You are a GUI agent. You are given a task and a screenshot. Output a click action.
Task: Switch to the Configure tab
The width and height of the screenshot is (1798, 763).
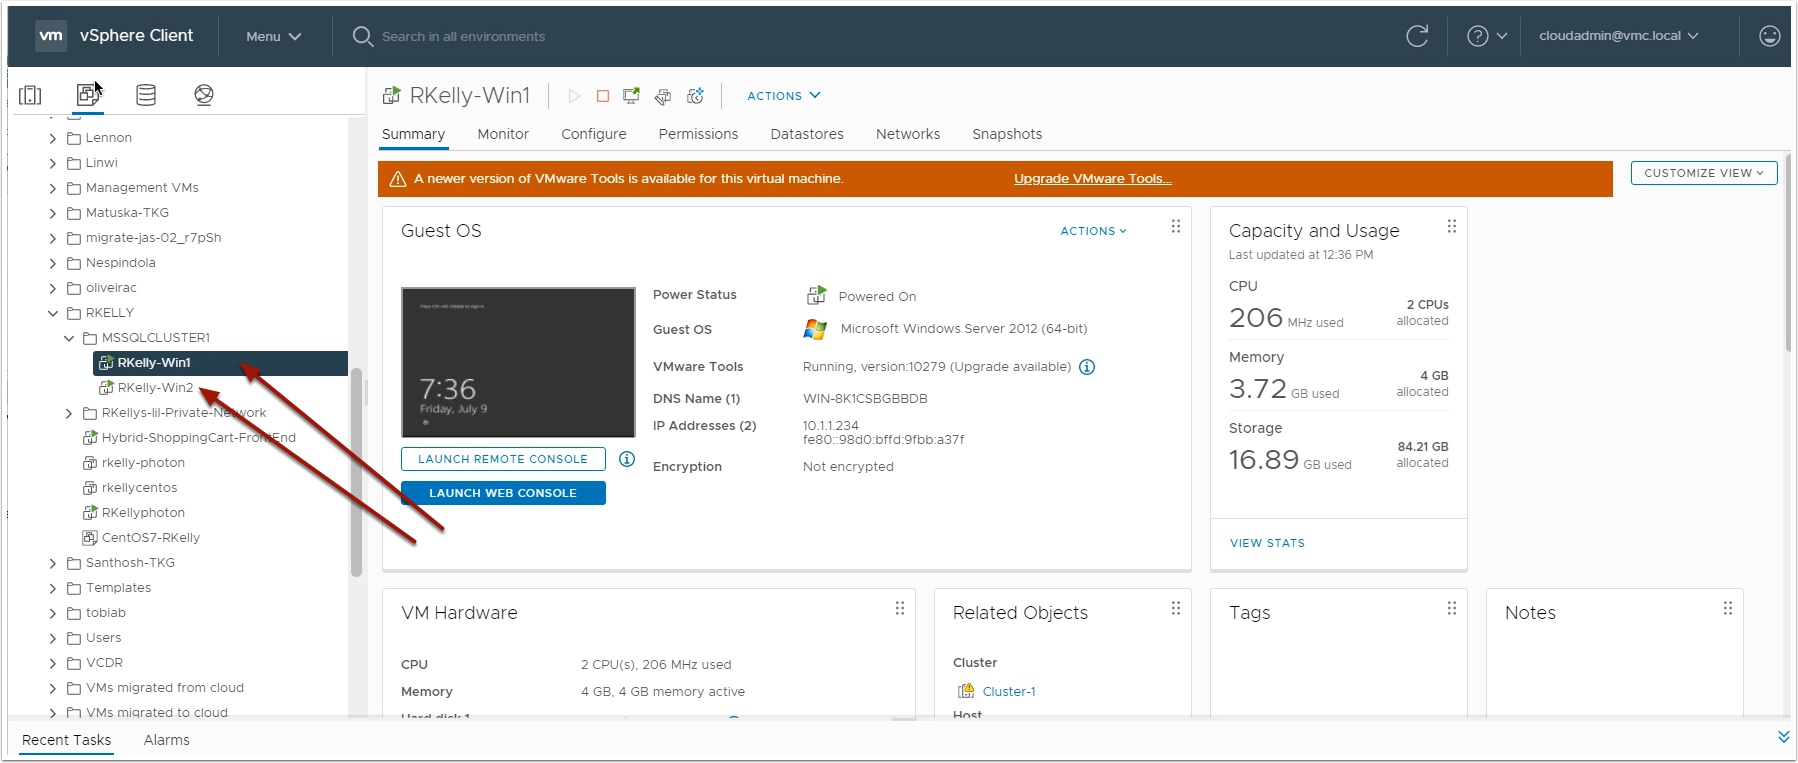tap(594, 134)
